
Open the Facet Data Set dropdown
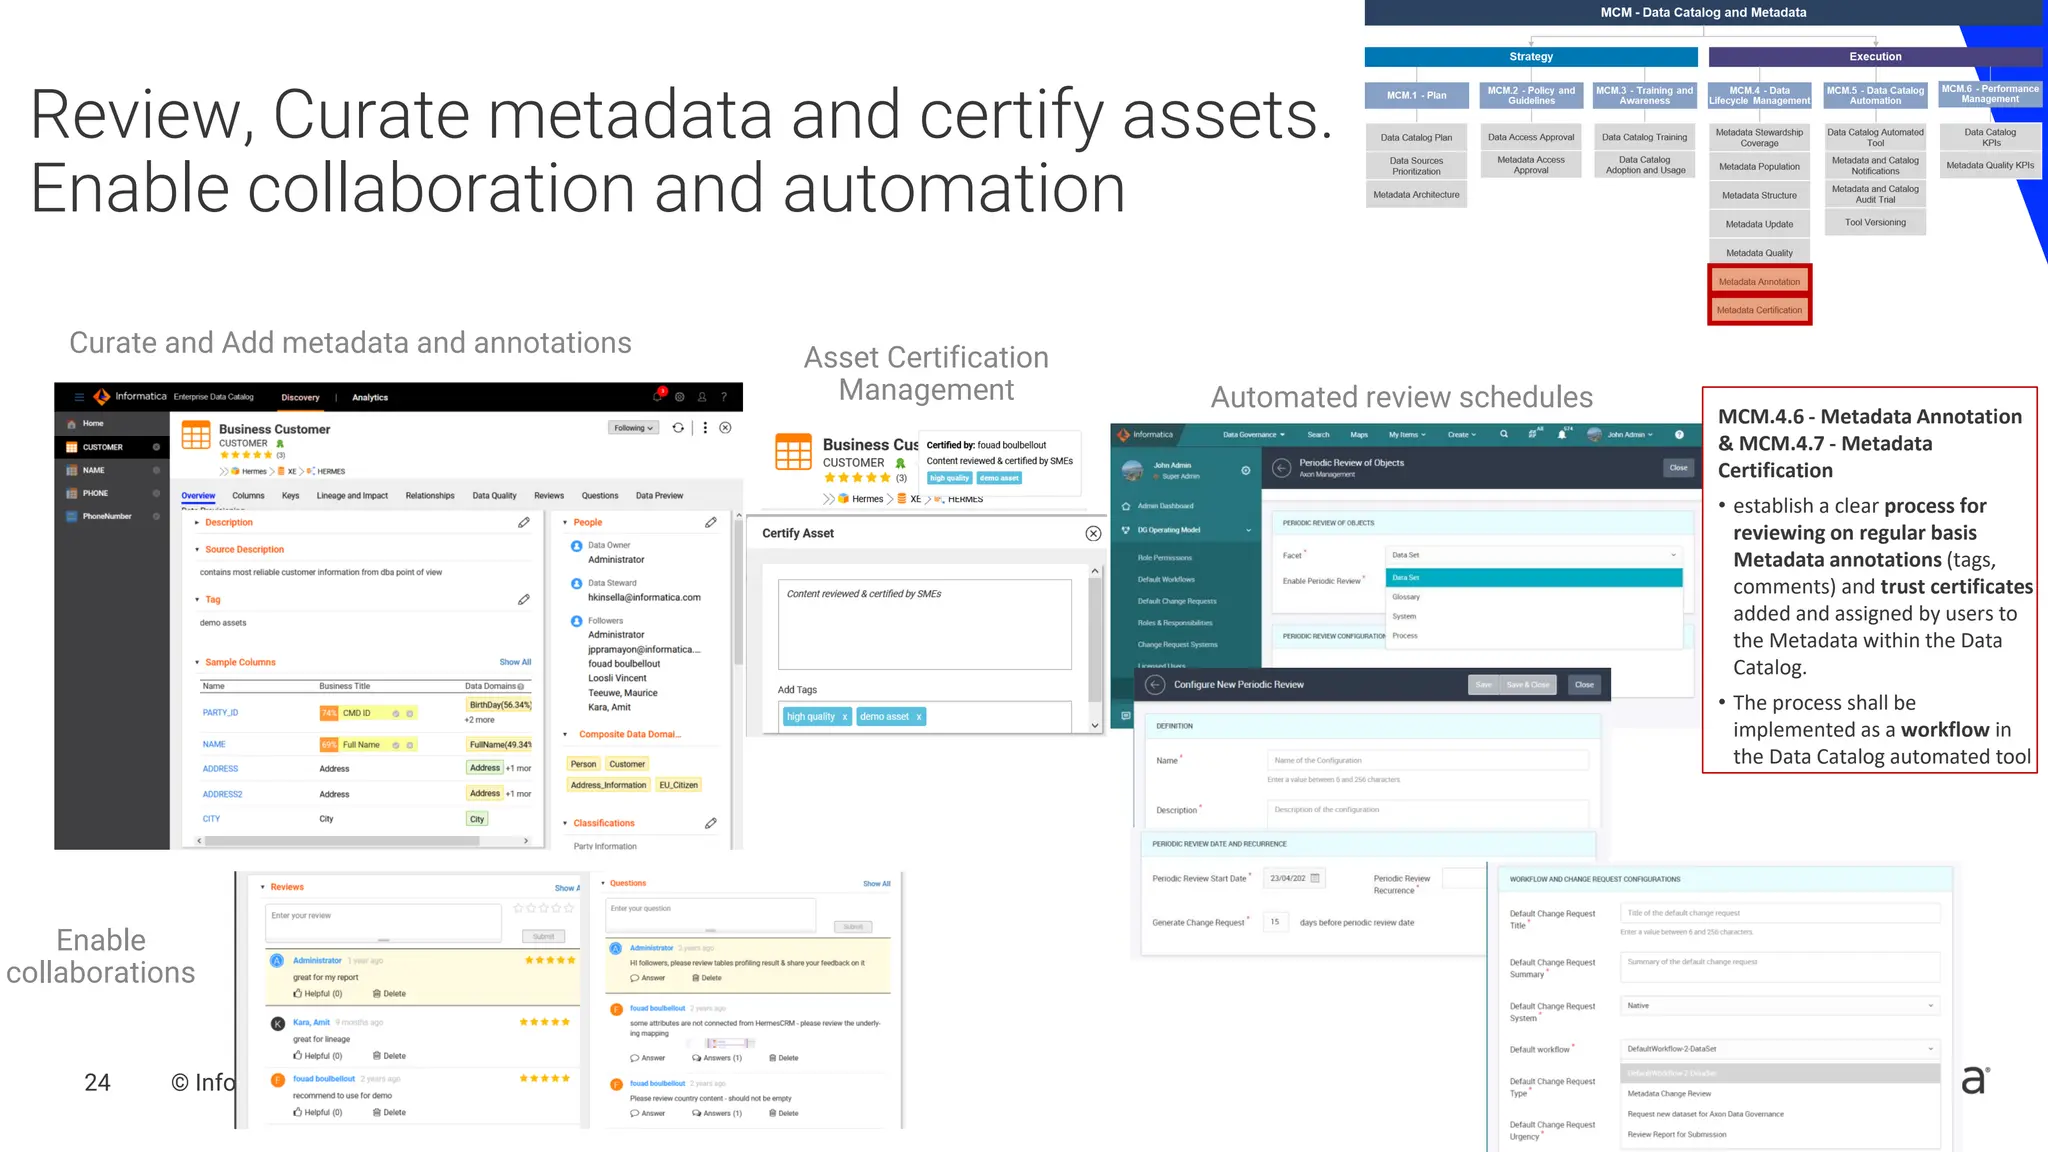coord(1534,555)
